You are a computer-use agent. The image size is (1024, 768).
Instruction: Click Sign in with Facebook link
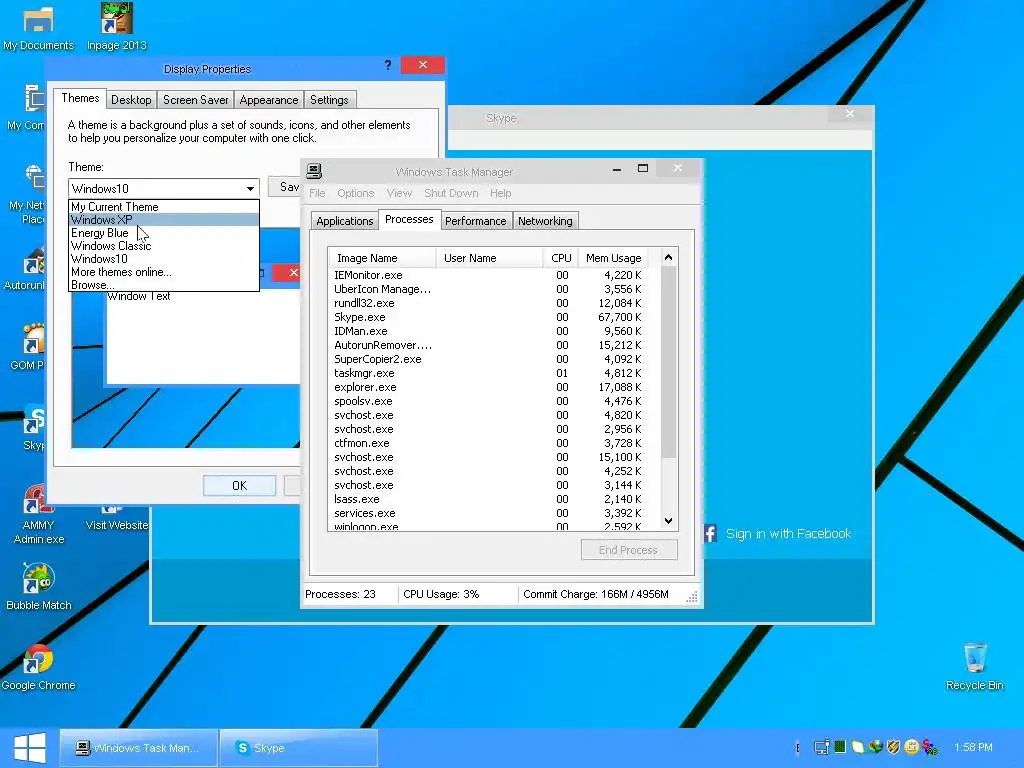788,534
